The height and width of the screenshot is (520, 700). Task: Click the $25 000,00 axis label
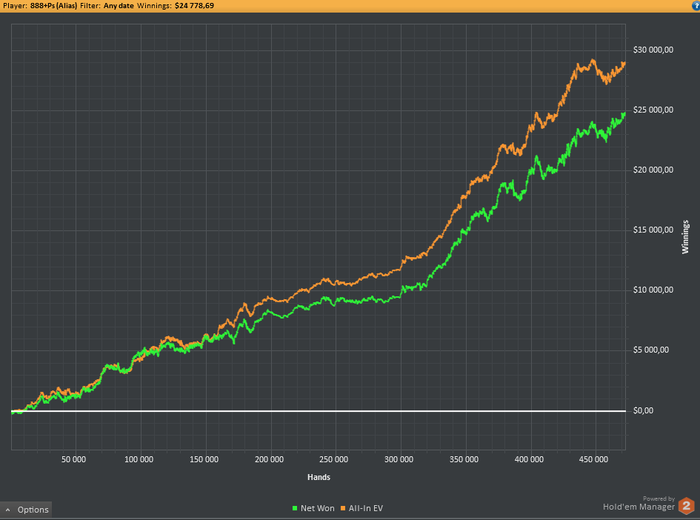653,110
